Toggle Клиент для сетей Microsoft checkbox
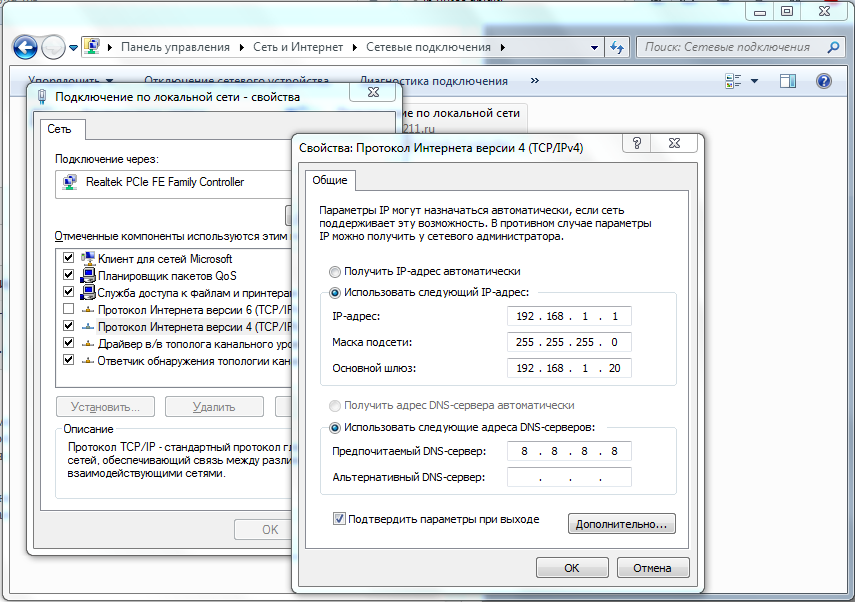The height and width of the screenshot is (602, 855). (68, 257)
